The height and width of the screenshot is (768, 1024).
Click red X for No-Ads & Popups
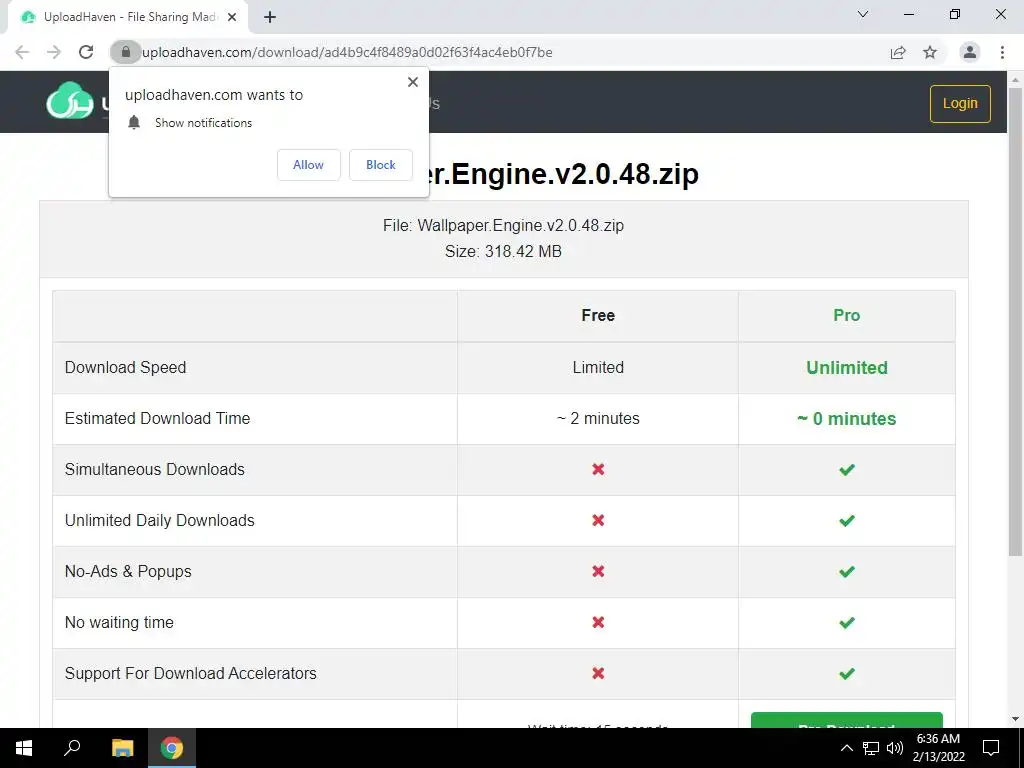(598, 571)
